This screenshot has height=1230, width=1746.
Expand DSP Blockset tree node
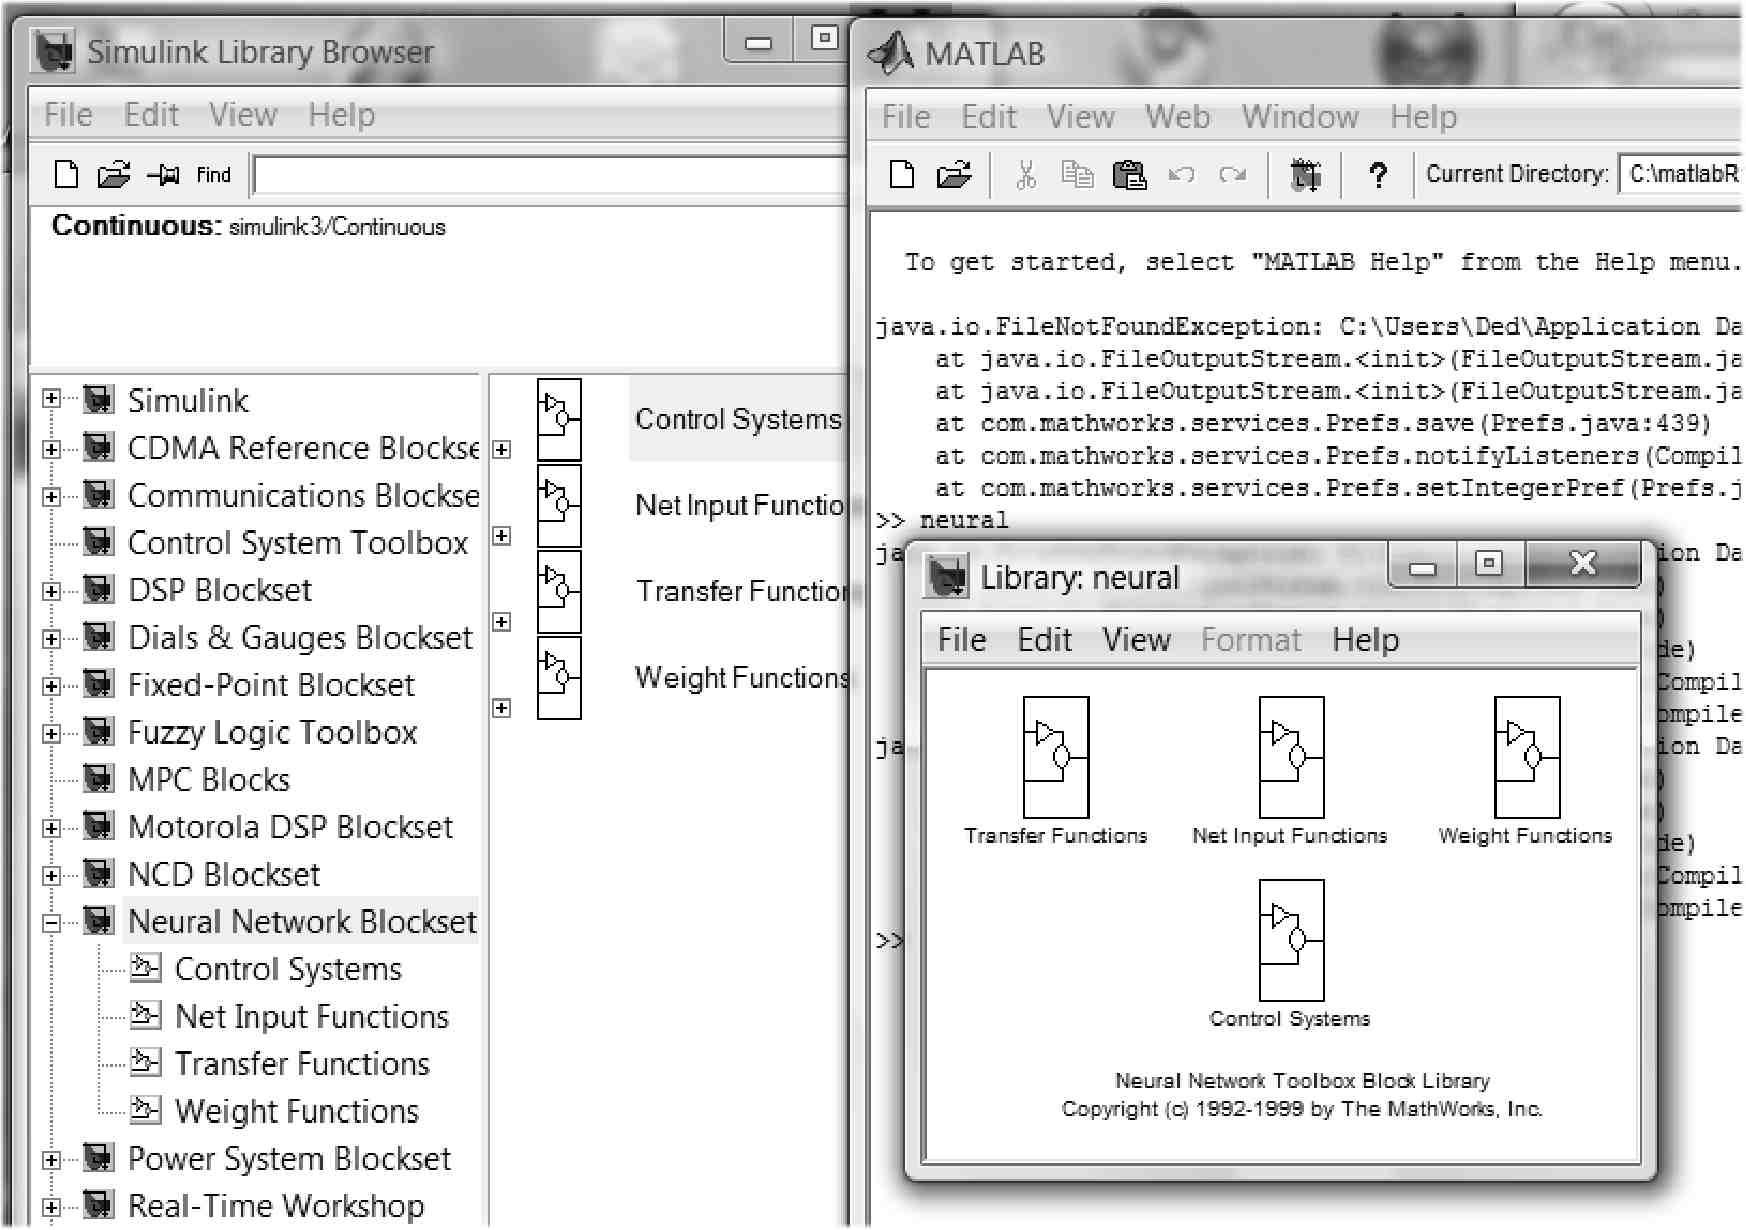(52, 591)
